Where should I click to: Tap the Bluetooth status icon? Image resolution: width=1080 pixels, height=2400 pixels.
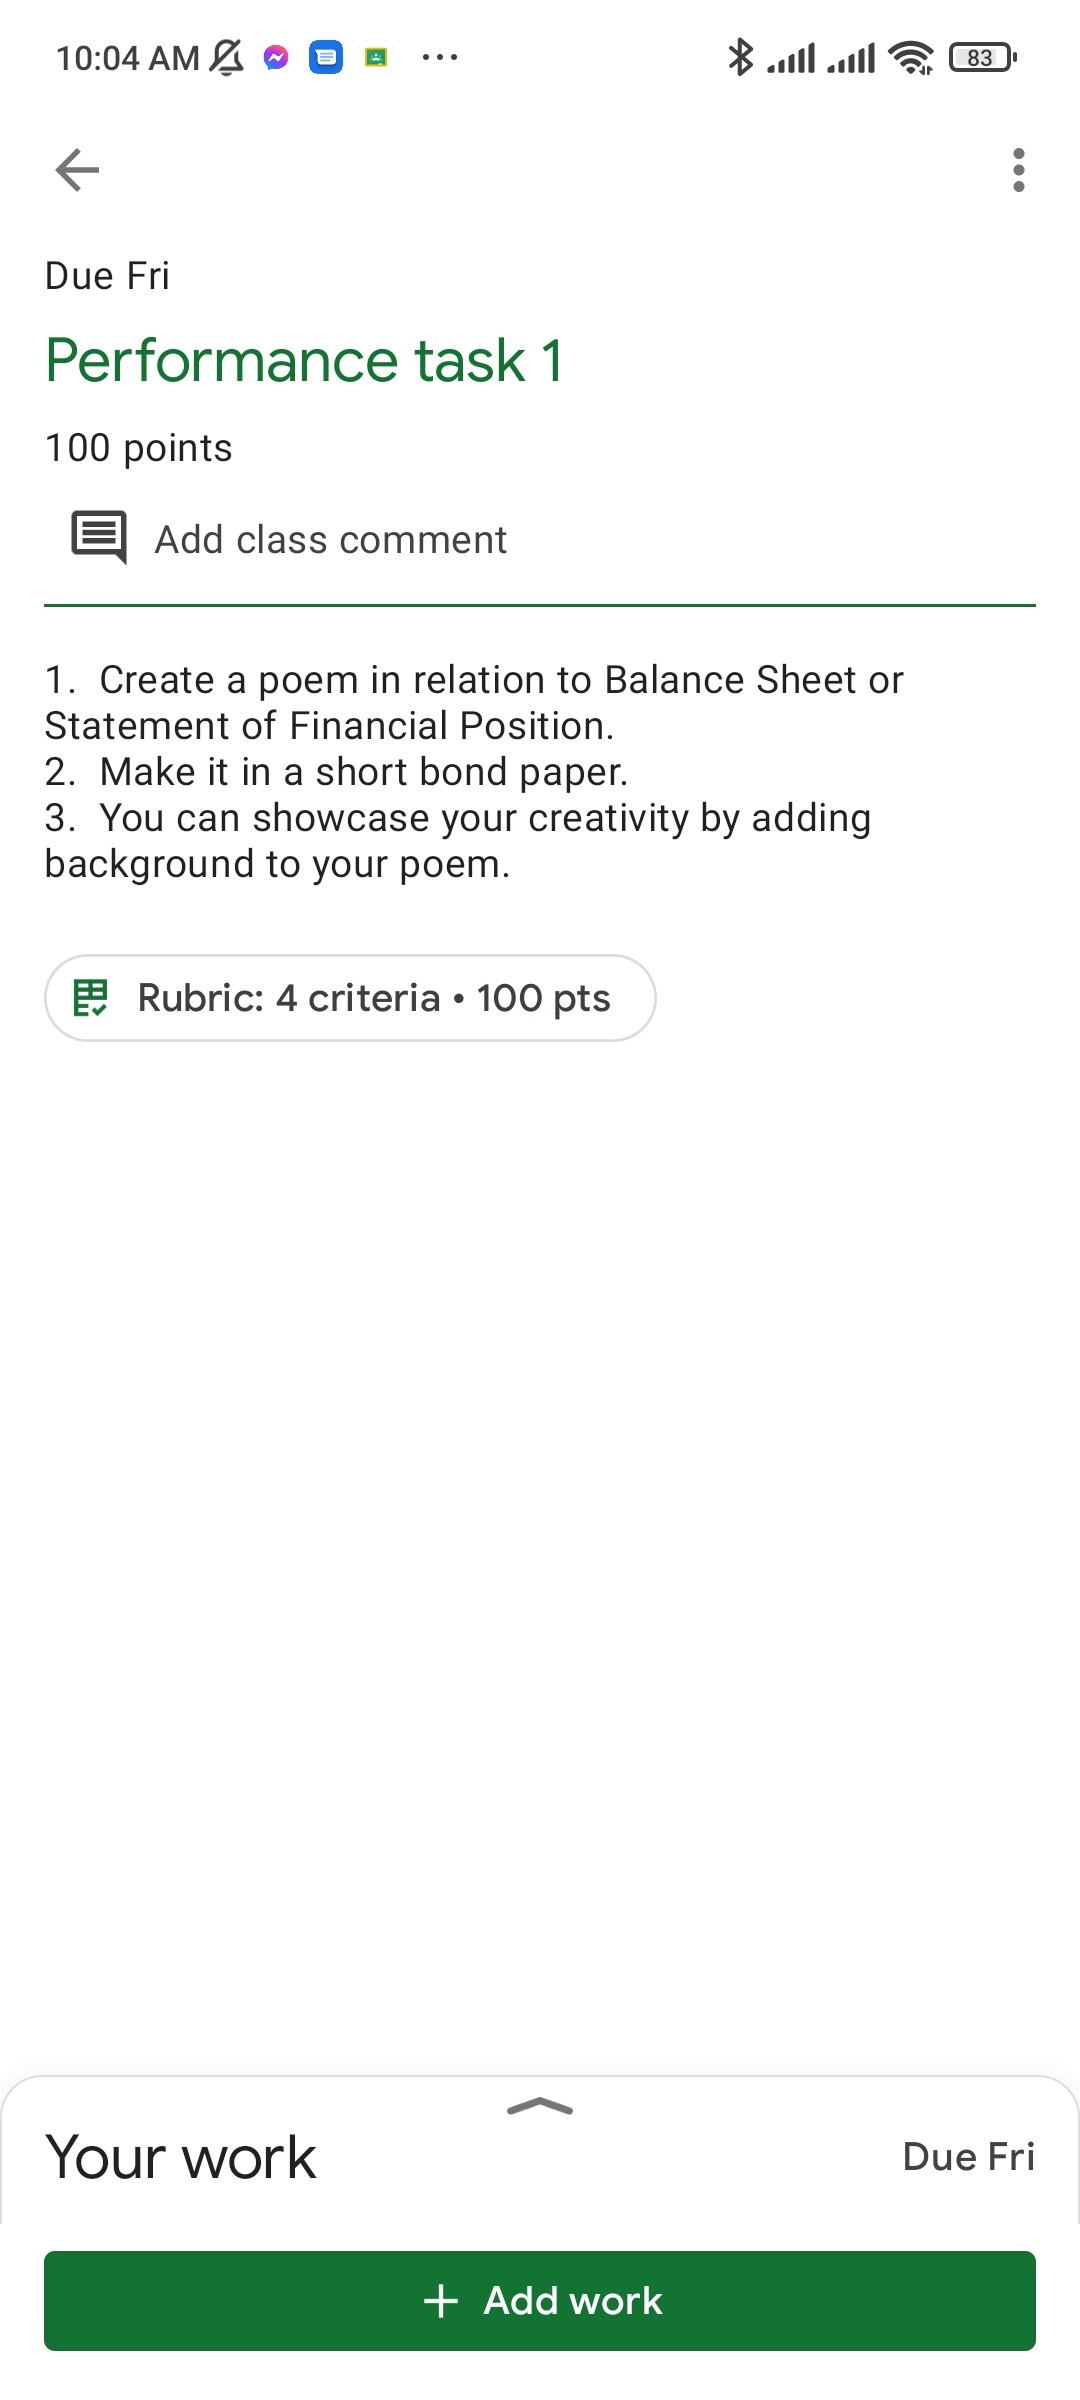pos(740,57)
